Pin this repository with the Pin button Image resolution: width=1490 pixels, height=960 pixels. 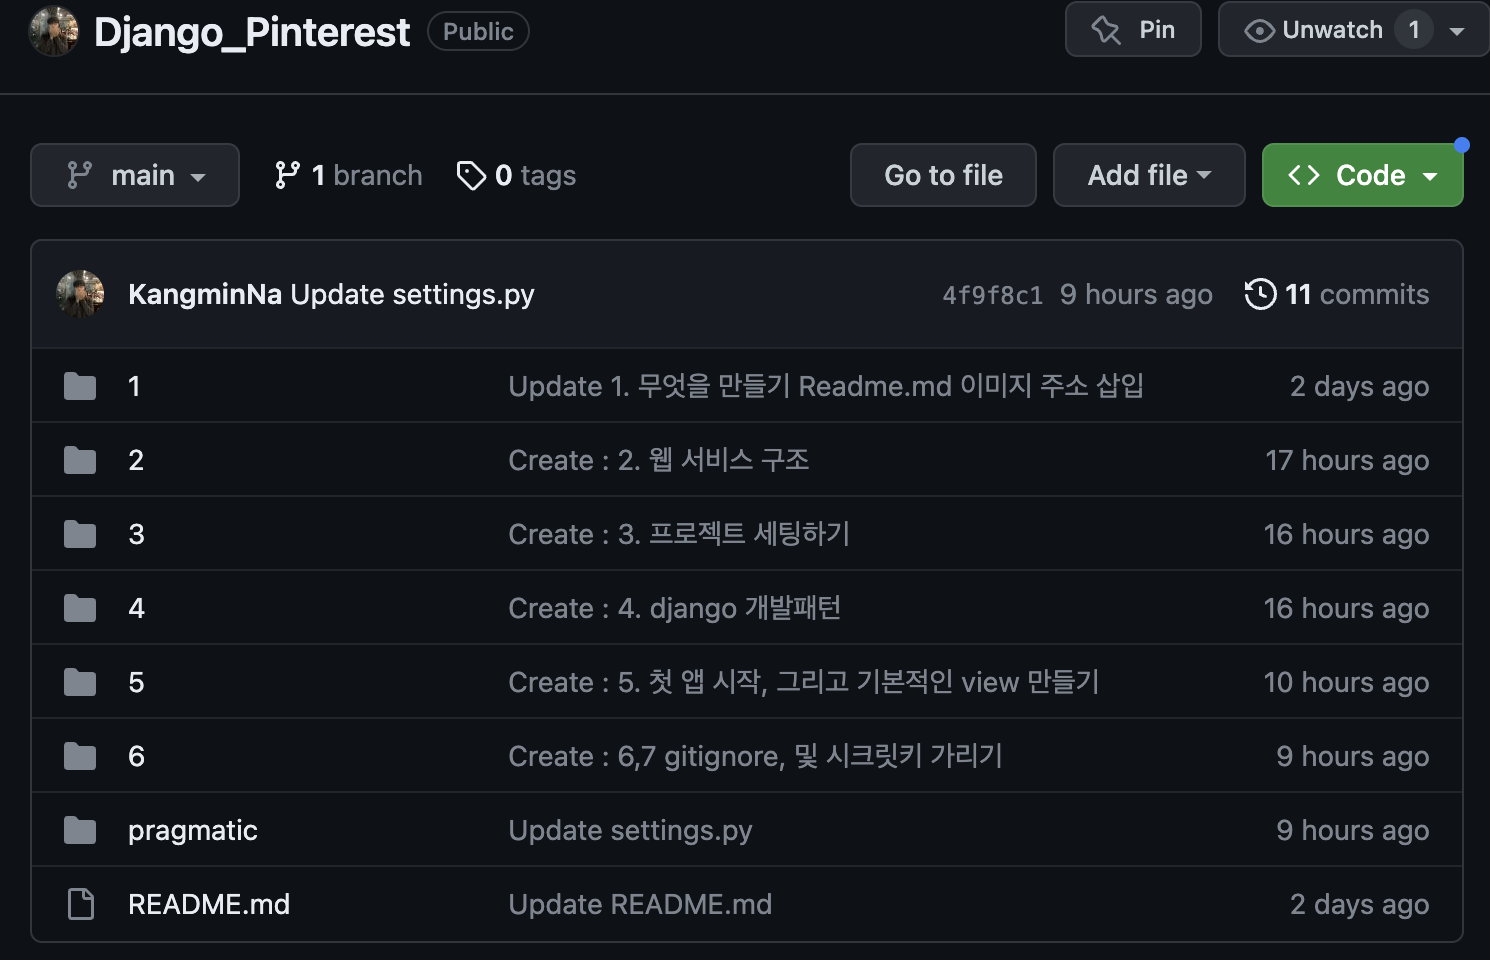point(1133,29)
